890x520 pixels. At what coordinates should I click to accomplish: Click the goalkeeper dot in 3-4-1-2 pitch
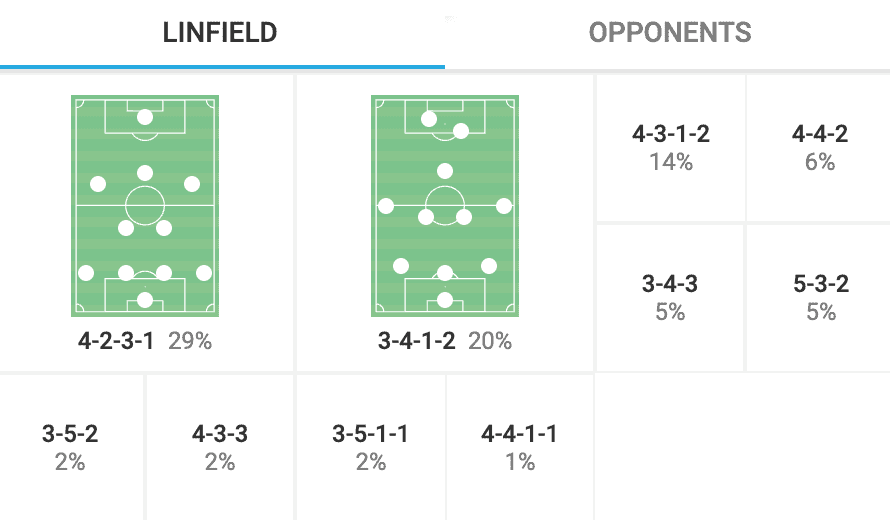[445, 300]
